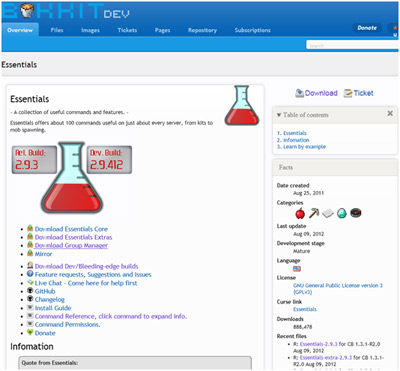Open Live Chat help link
Screen dimensions: 400x371
[x=86, y=283]
